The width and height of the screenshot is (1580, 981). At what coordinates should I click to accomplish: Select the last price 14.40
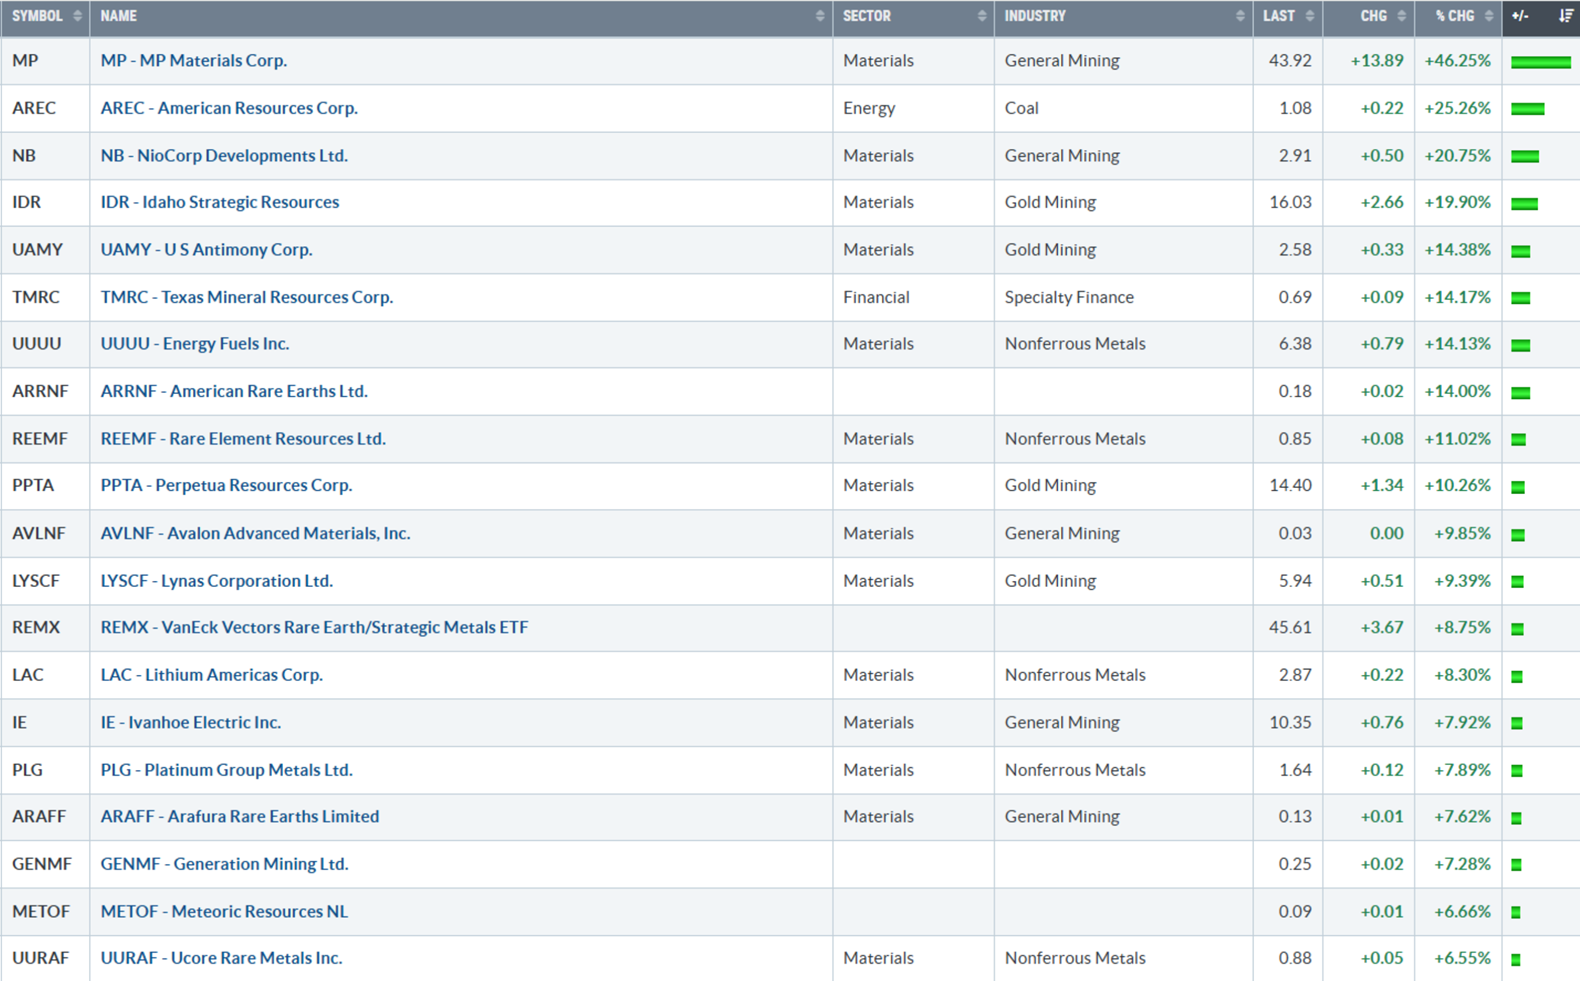pos(1290,485)
